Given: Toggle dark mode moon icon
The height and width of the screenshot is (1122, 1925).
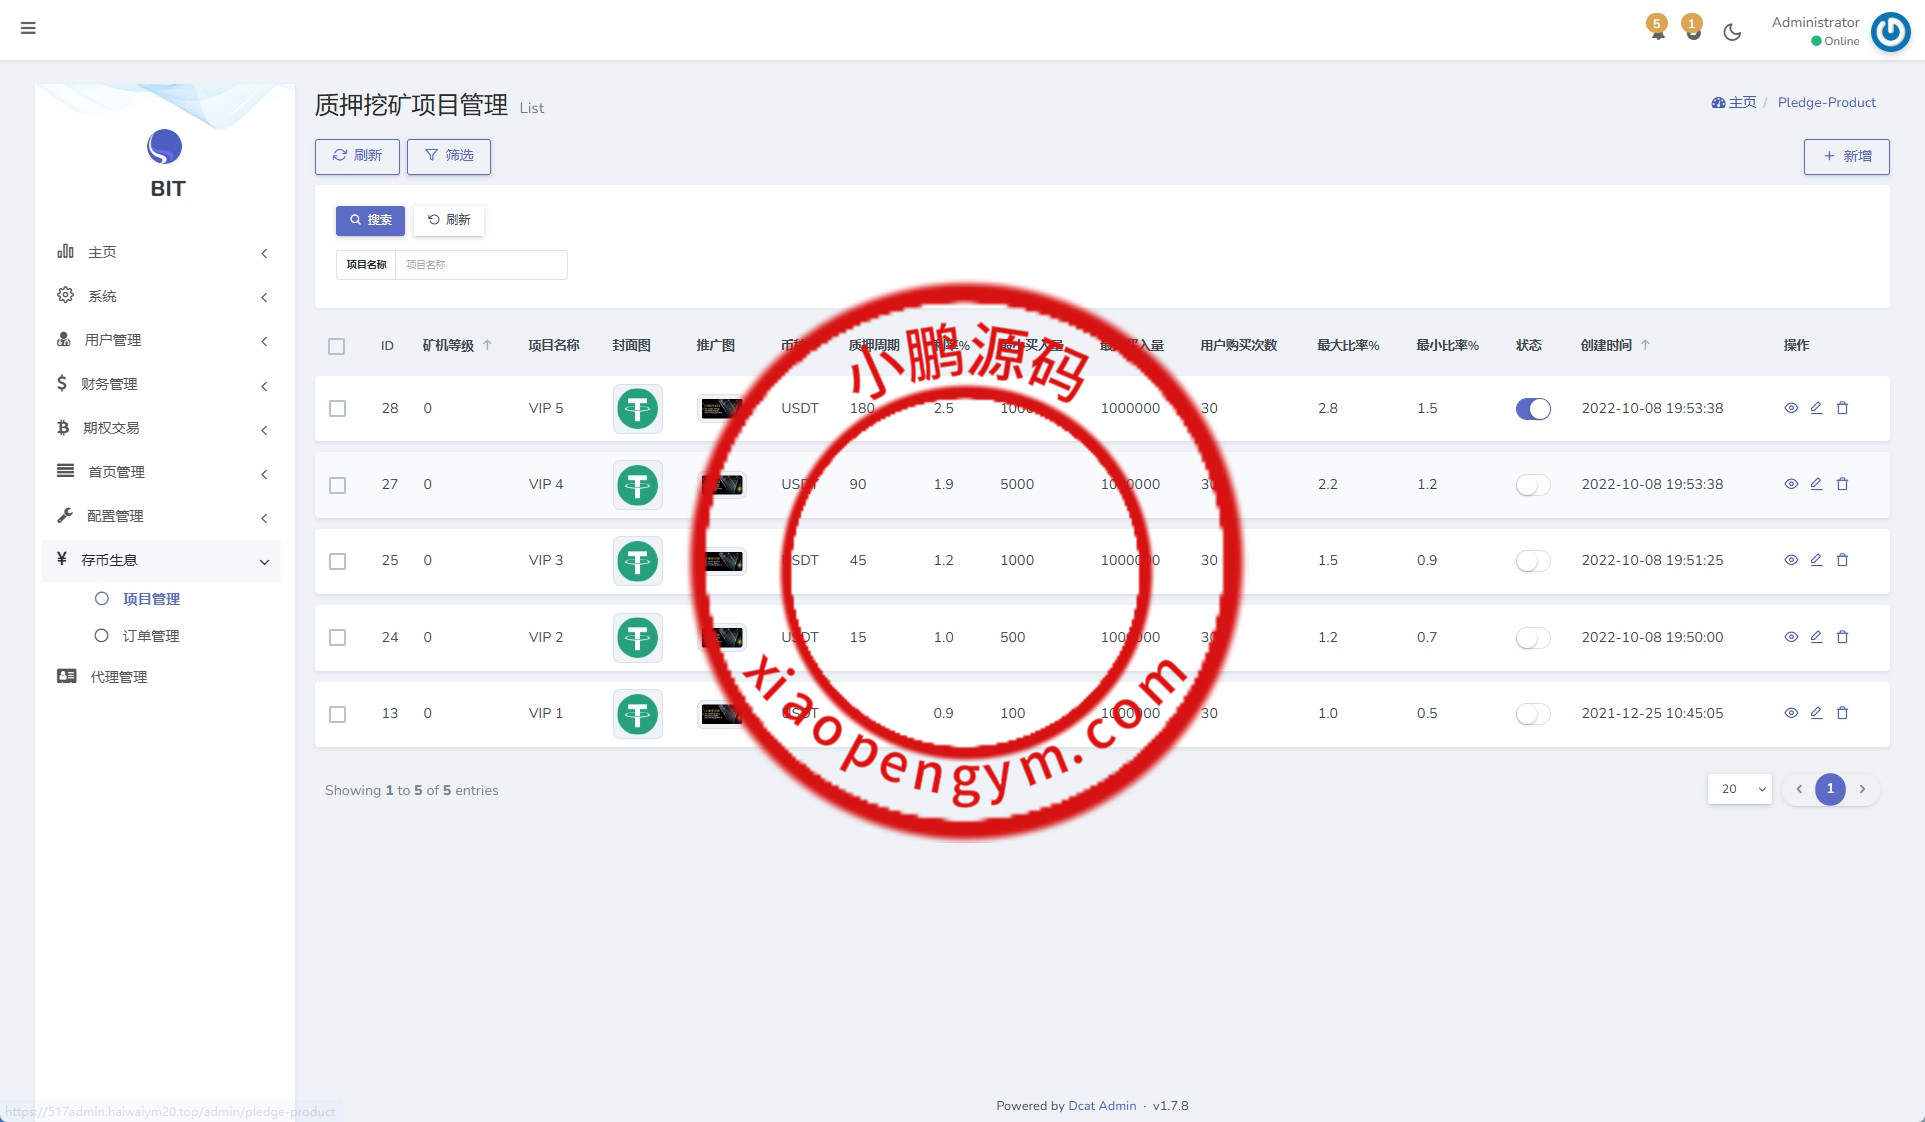Looking at the screenshot, I should tap(1732, 32).
